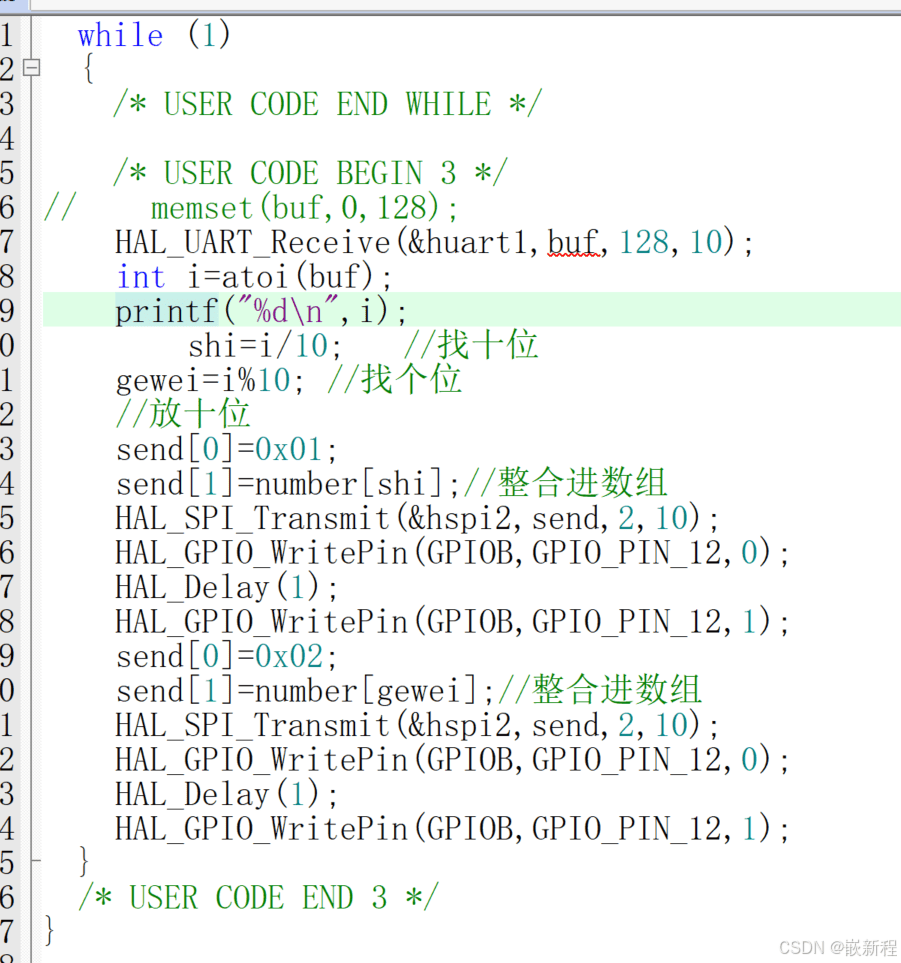Click the printf call on highlighted line

click(260, 311)
